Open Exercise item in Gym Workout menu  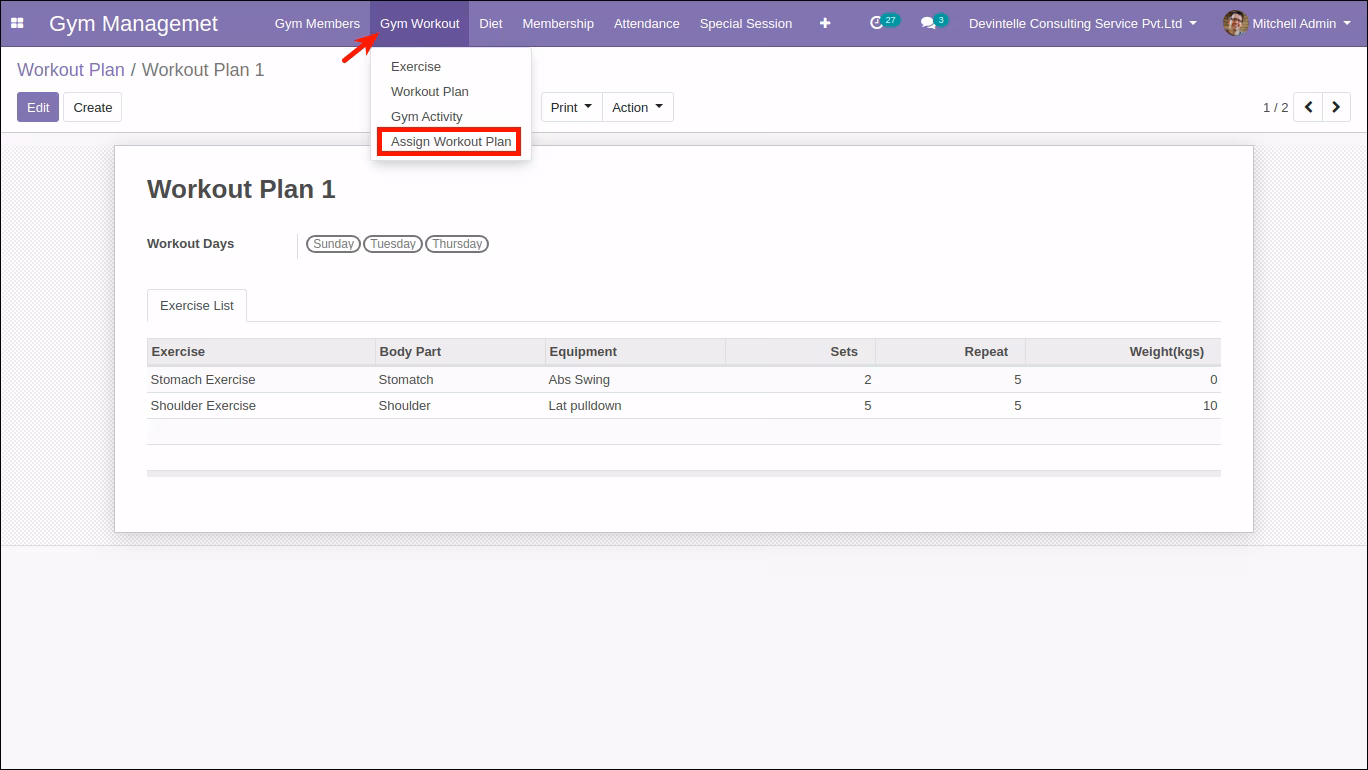pyautogui.click(x=416, y=67)
